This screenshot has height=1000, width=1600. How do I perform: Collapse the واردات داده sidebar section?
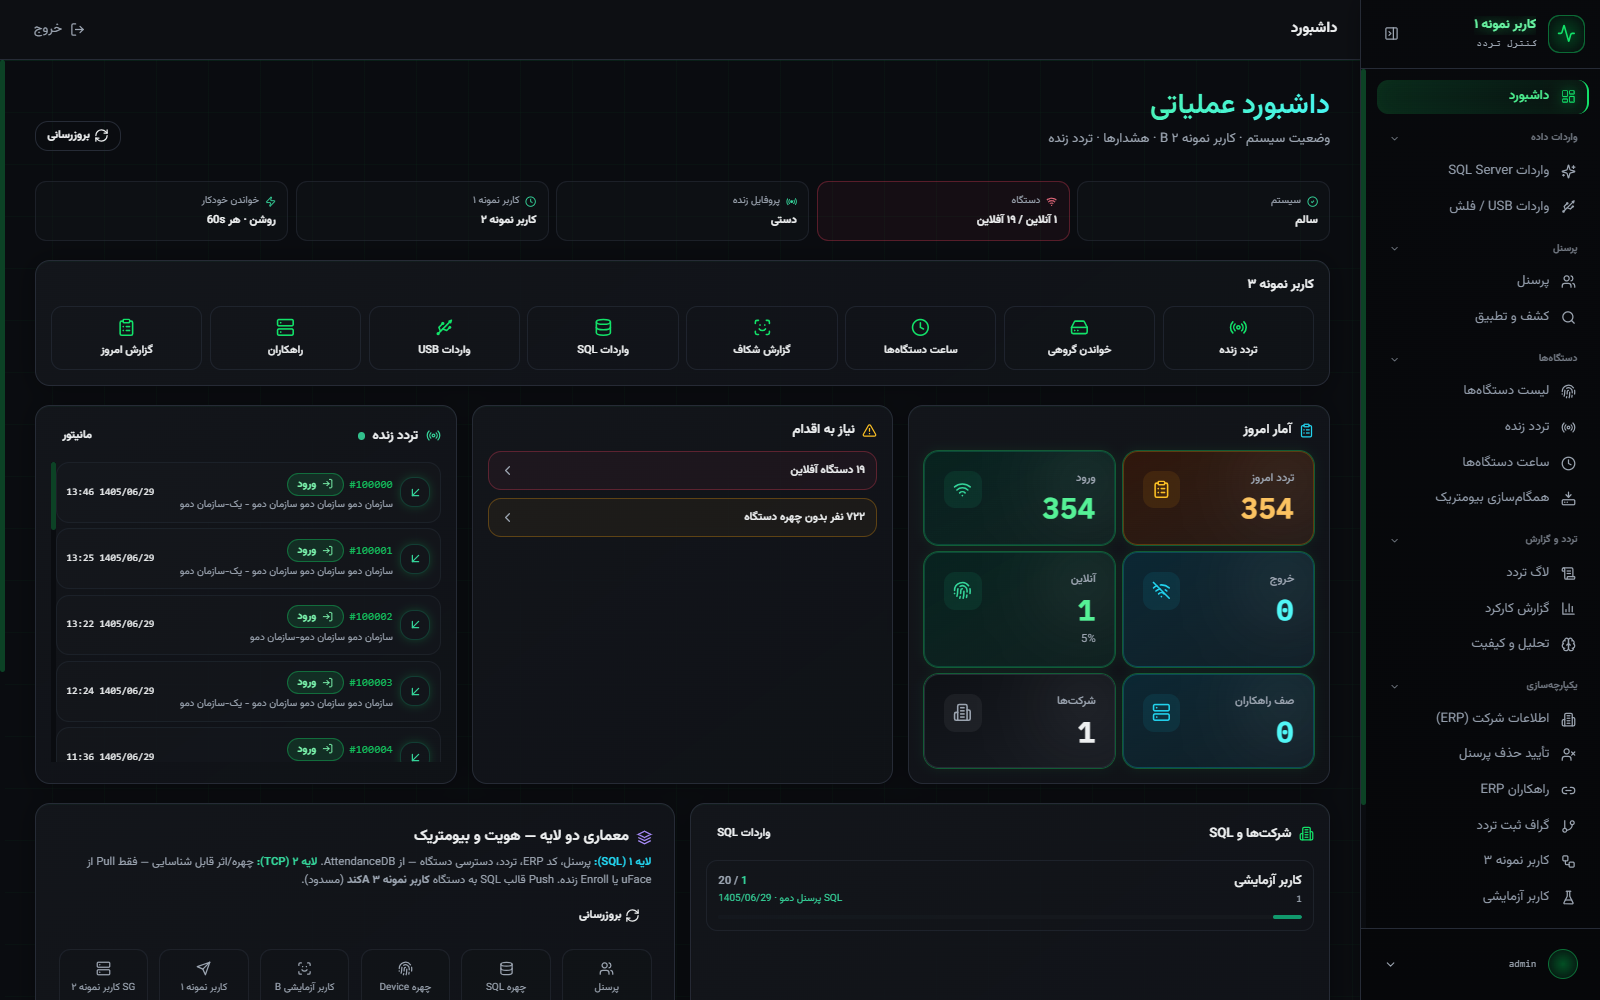[x=1394, y=138]
